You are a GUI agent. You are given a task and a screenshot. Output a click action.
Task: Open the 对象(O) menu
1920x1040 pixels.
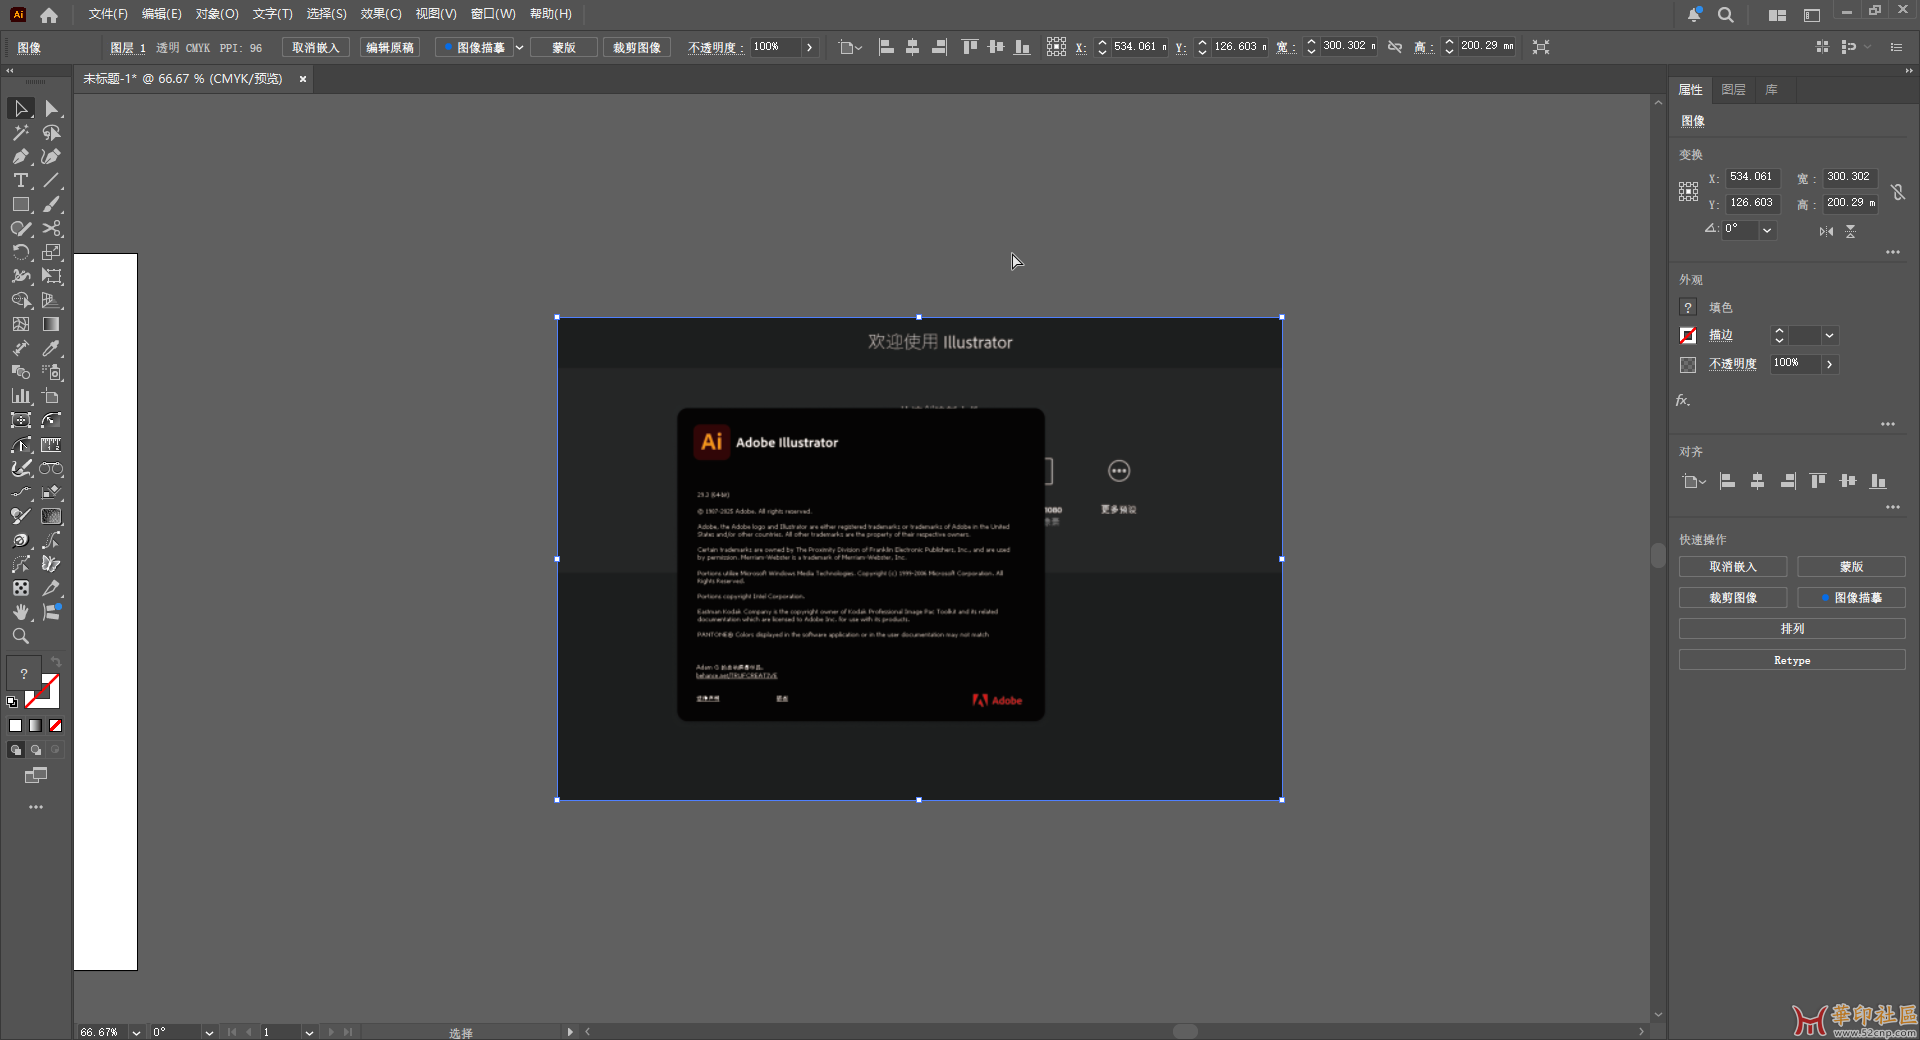(217, 14)
